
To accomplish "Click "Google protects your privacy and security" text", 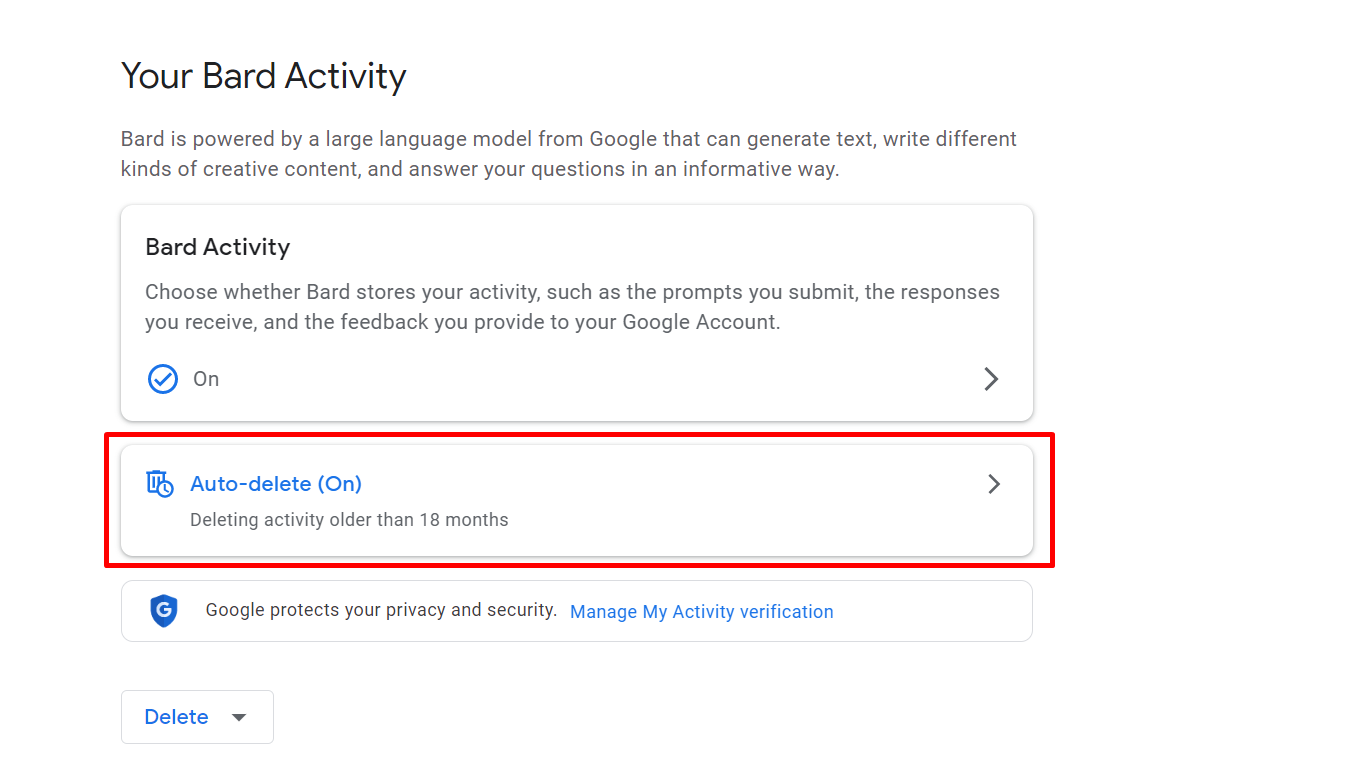I will coord(381,610).
